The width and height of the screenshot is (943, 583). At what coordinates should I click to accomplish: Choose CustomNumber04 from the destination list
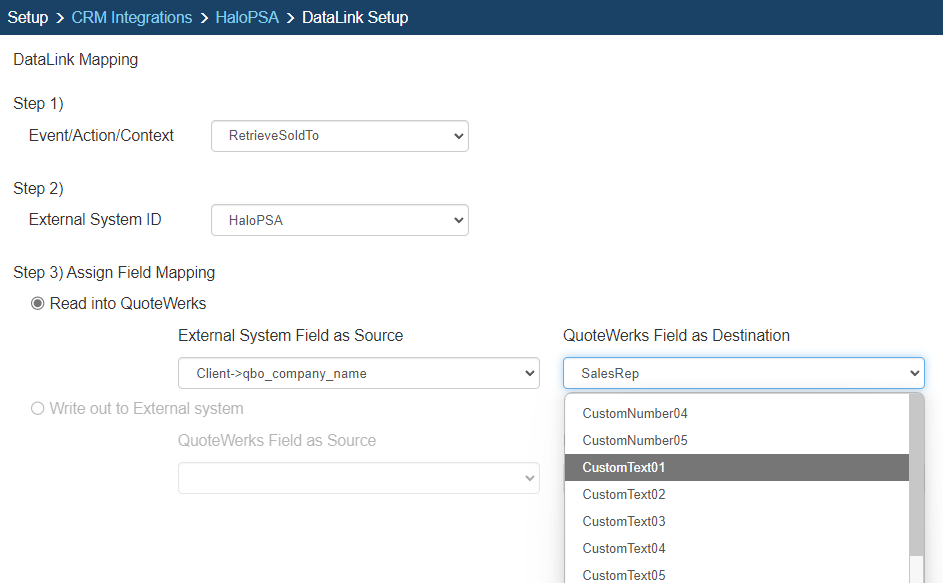pyautogui.click(x=635, y=414)
